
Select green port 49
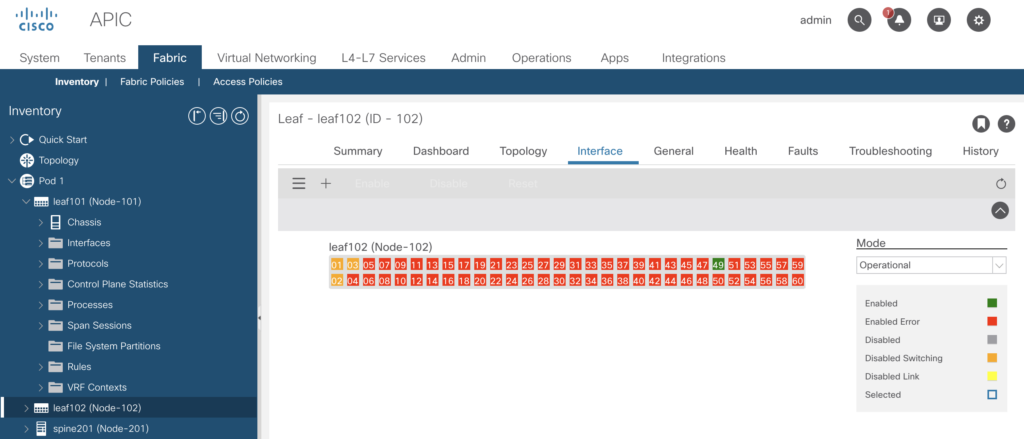(718, 265)
